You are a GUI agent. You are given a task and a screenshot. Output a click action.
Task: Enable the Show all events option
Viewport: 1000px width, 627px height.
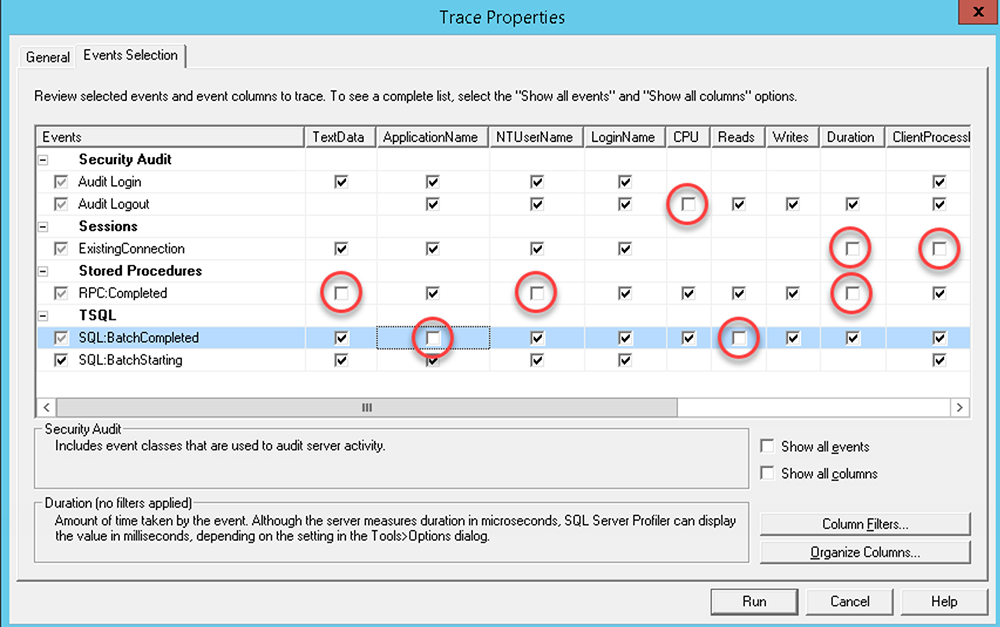point(766,446)
